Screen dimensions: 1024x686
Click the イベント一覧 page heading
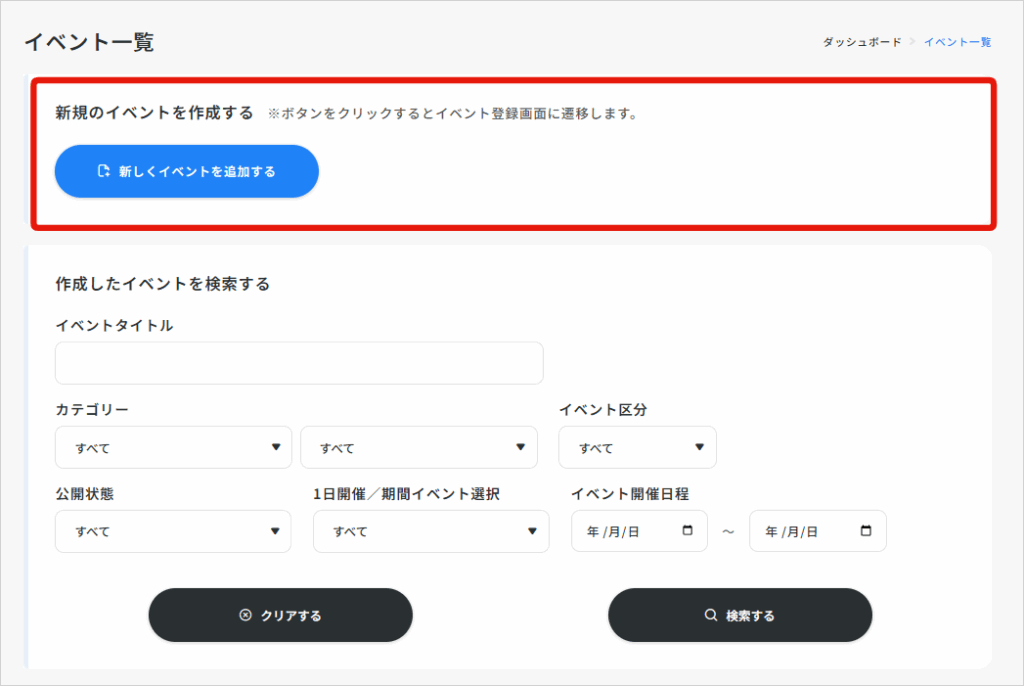tap(89, 42)
